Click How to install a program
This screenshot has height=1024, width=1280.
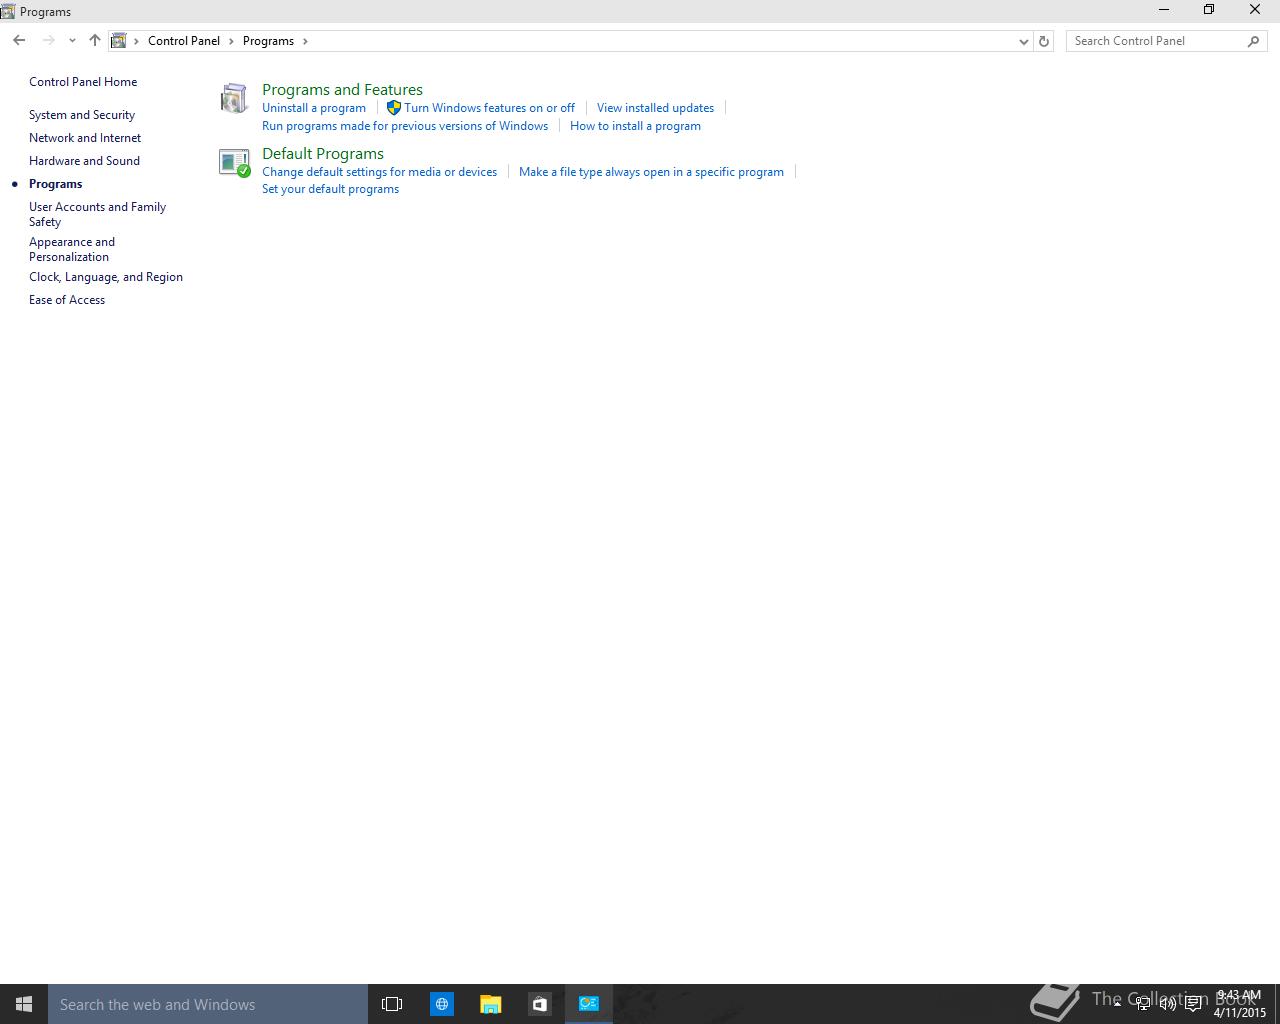coord(635,126)
